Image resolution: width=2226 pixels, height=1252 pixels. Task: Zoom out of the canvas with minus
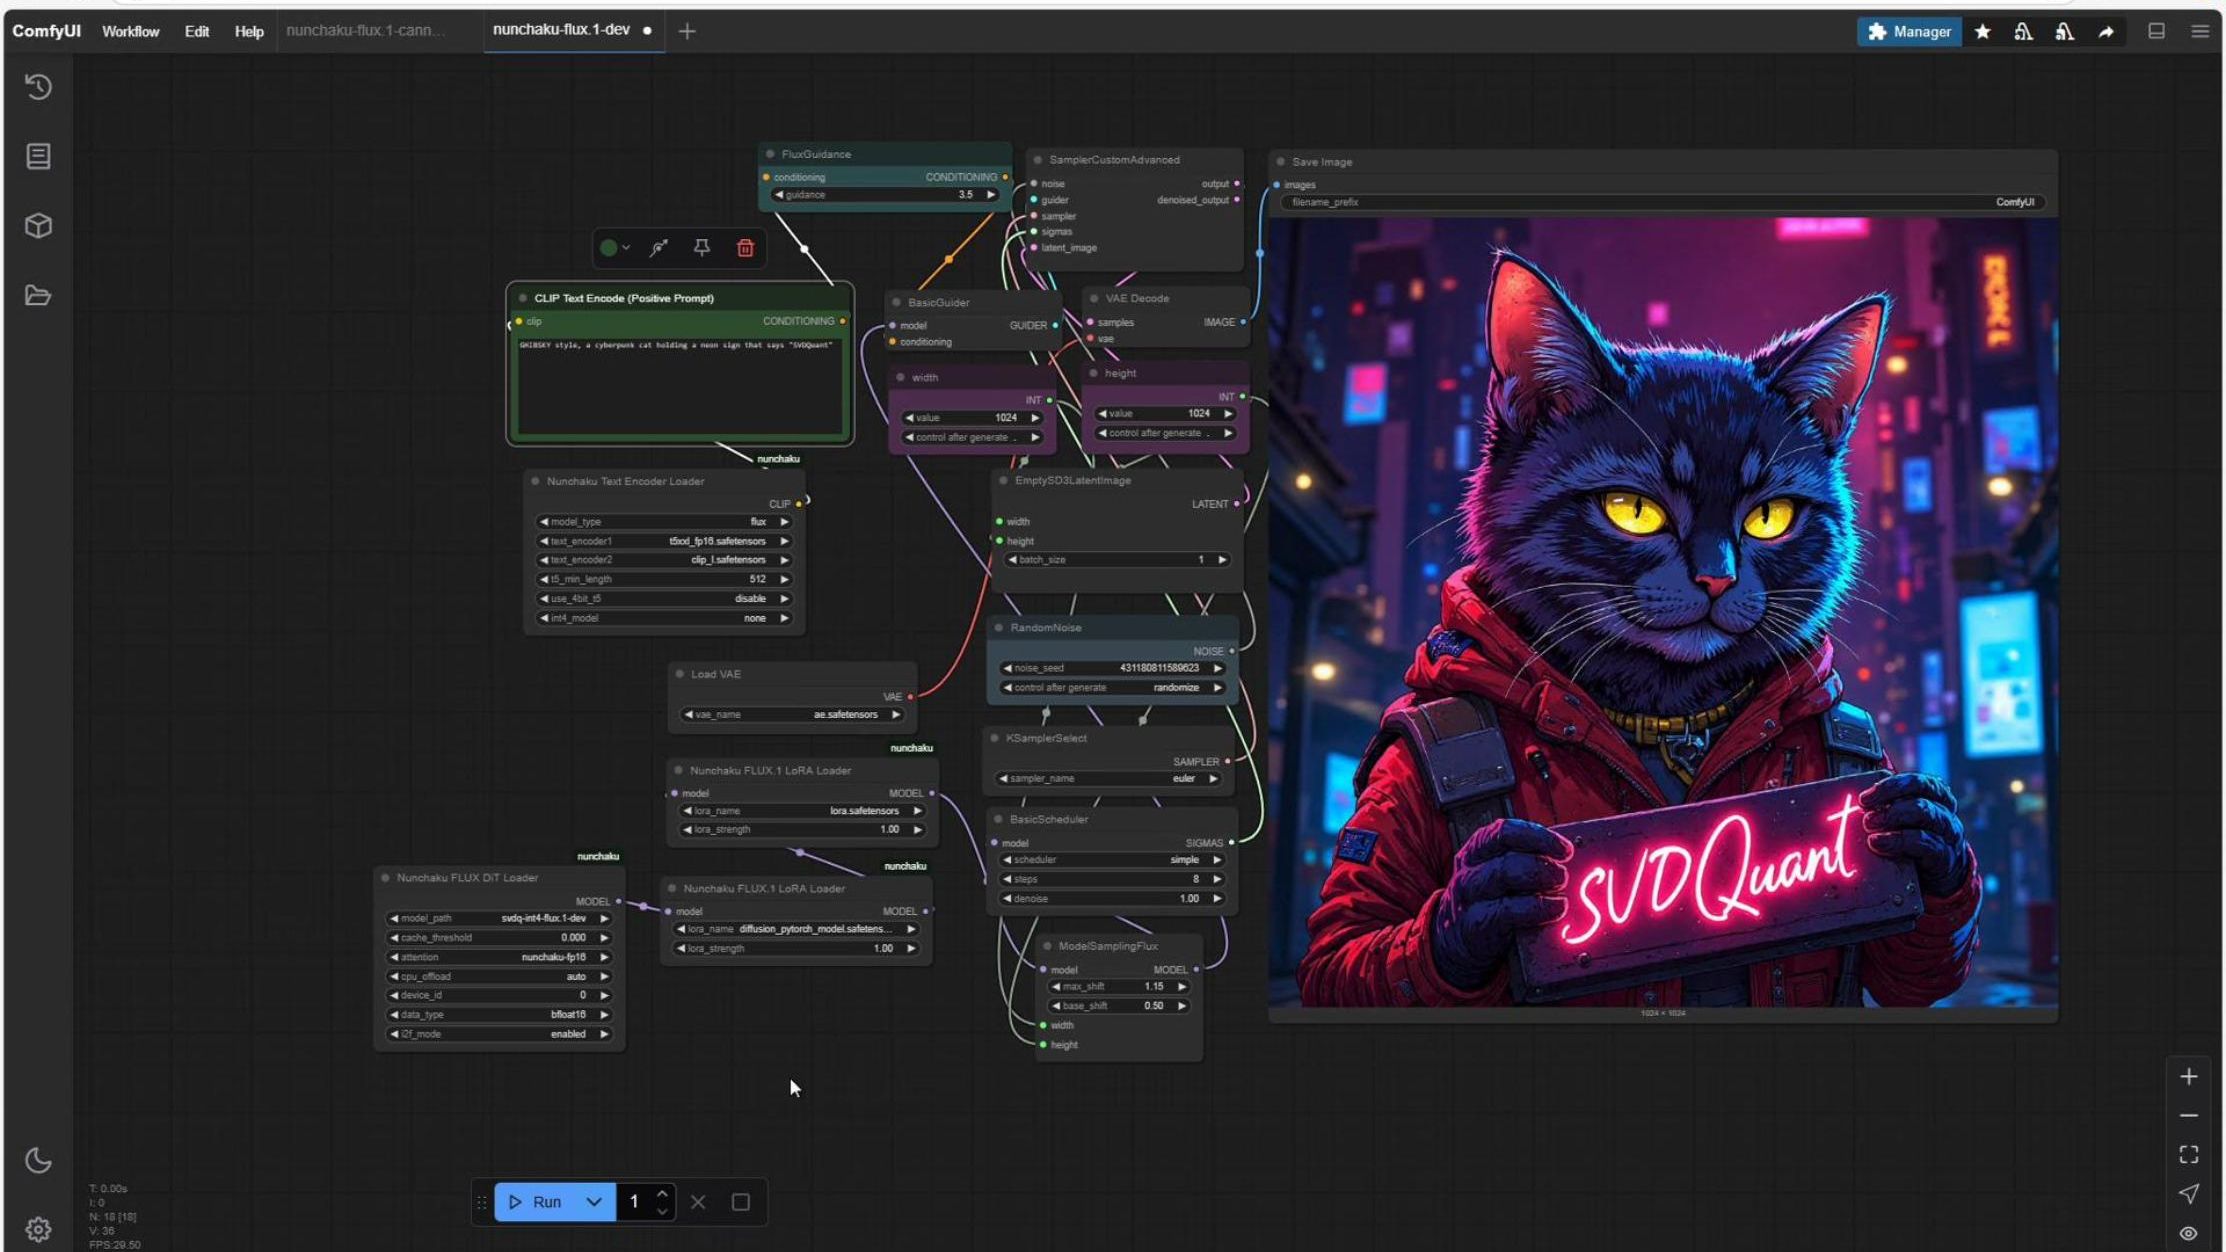(x=2189, y=1115)
